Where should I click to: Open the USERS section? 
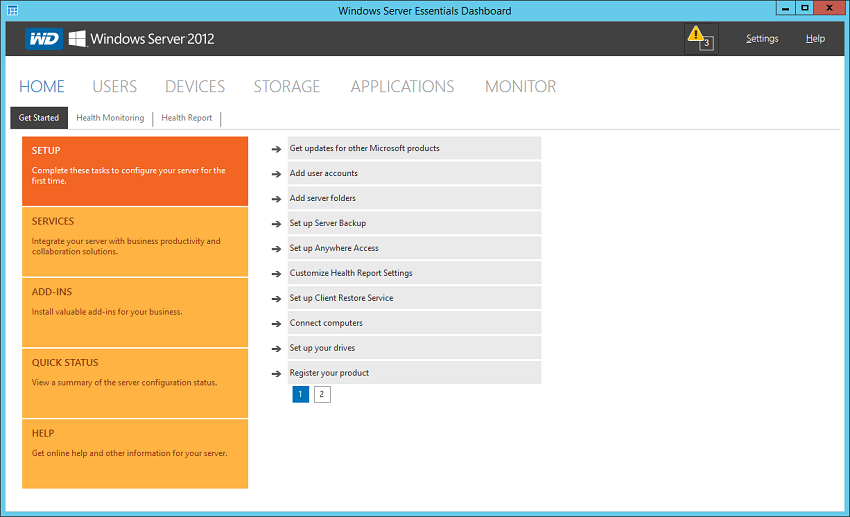[114, 86]
